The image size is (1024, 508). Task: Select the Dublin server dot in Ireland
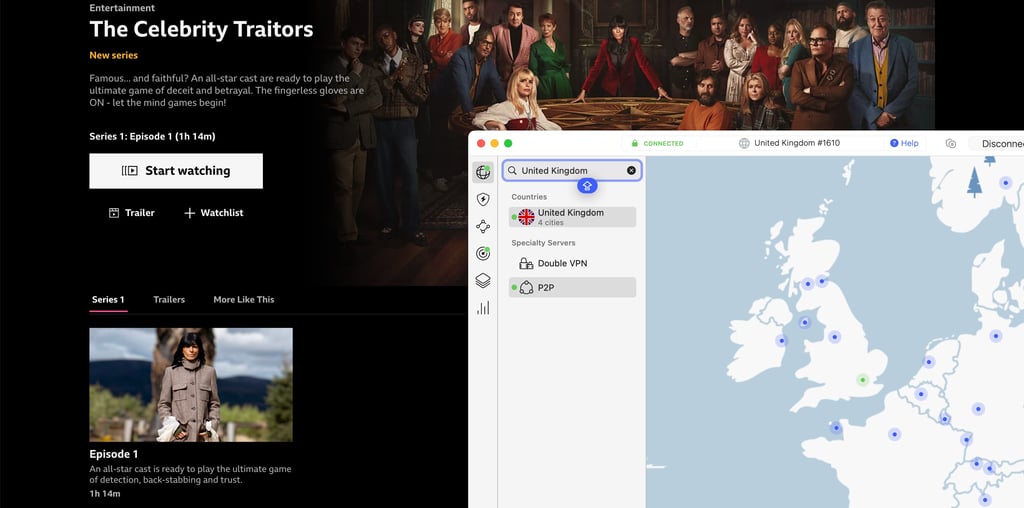(x=782, y=340)
